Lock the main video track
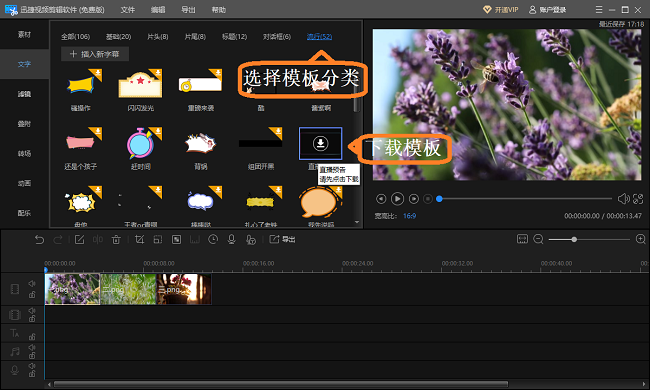 click(x=32, y=295)
